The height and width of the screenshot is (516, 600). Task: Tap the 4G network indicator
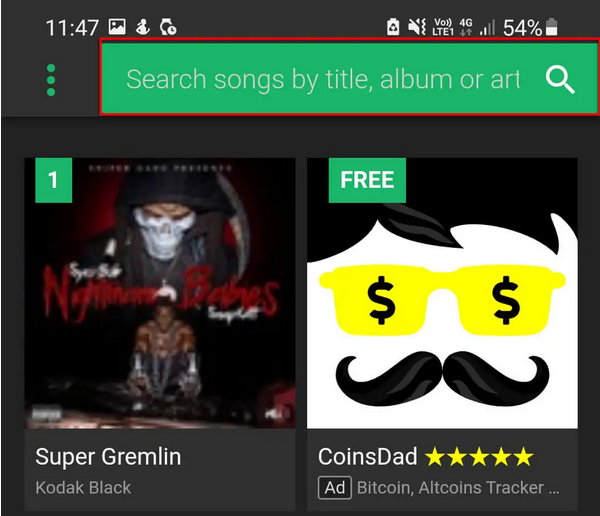(466, 27)
